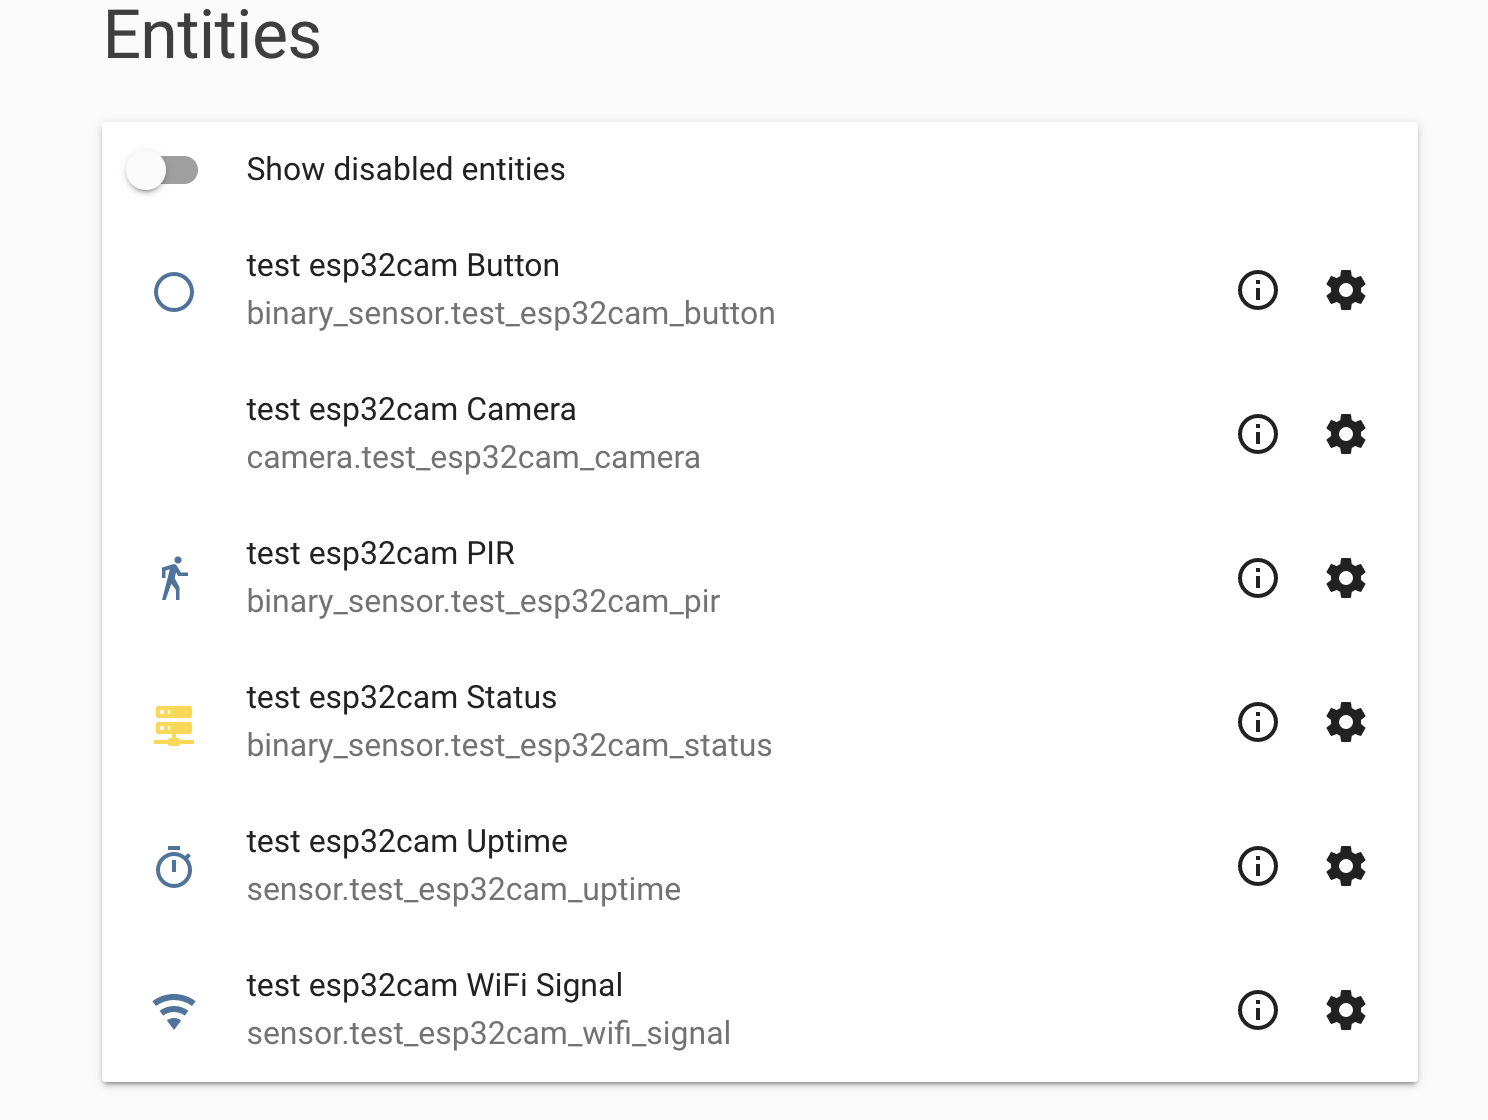Toggle Show disabled entities switch
1488x1120 pixels.
(162, 170)
